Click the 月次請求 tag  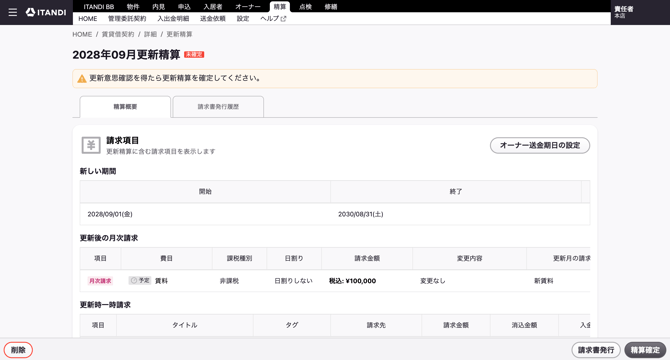tap(100, 281)
